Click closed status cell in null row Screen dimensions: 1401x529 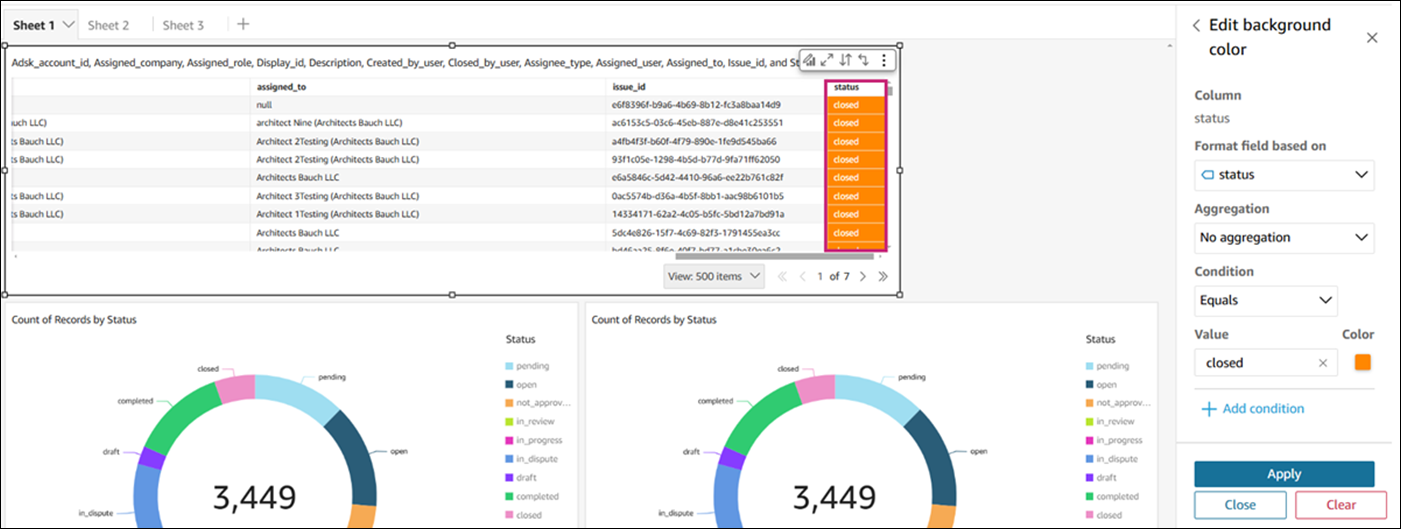click(x=856, y=104)
